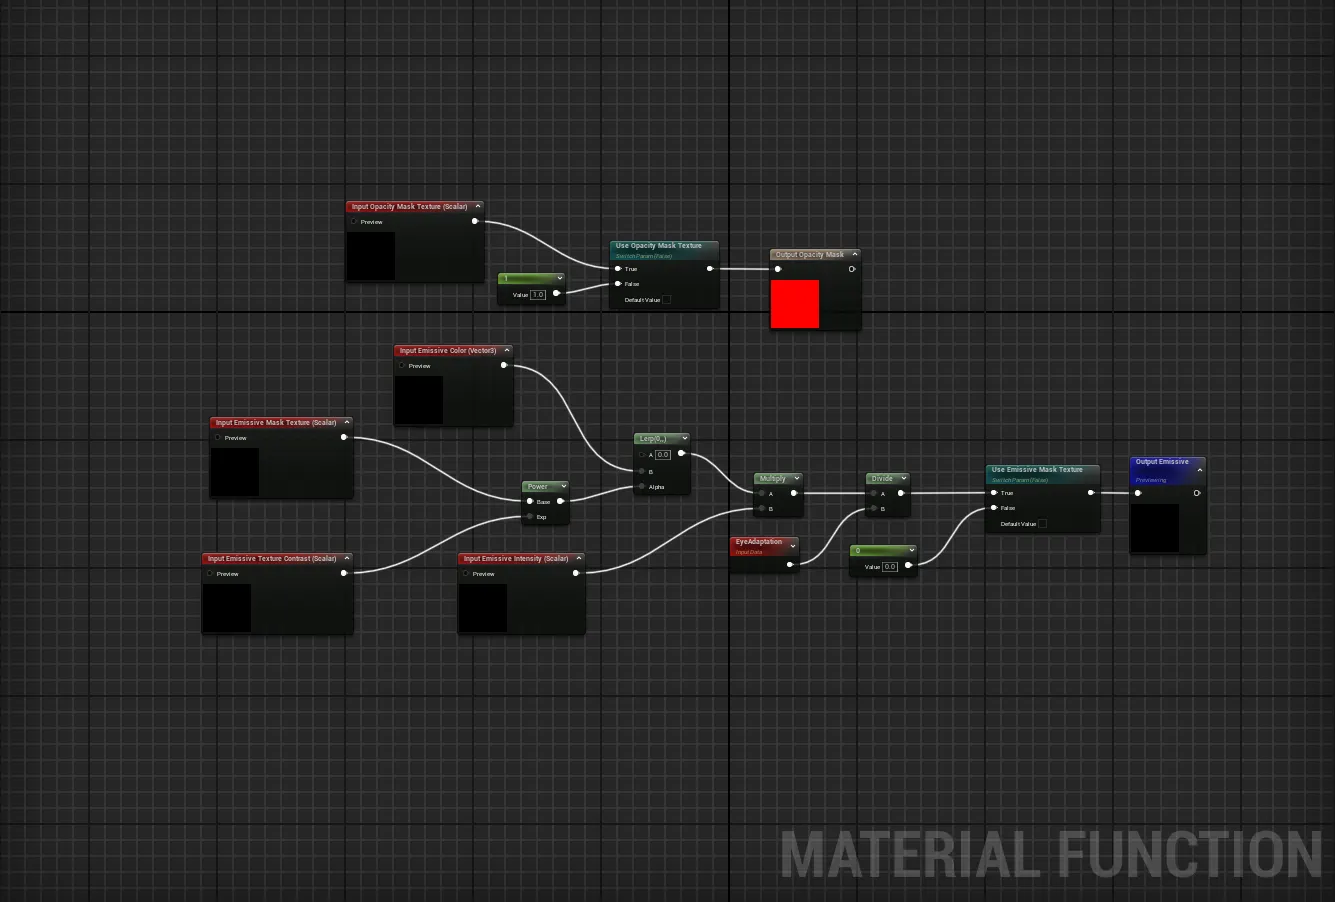Select Use Emissive Mask Texture node title
The image size is (1335, 902).
click(x=1037, y=470)
